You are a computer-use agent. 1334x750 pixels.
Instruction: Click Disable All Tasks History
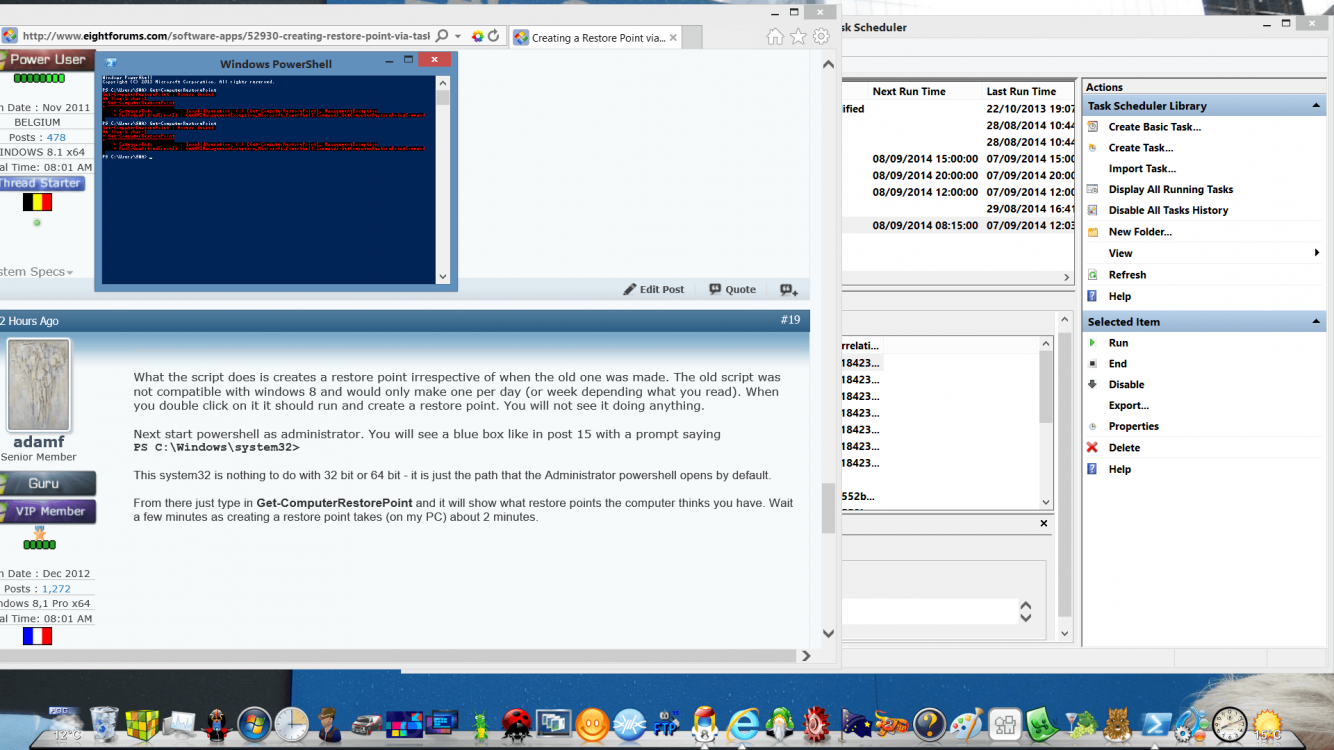1168,211
